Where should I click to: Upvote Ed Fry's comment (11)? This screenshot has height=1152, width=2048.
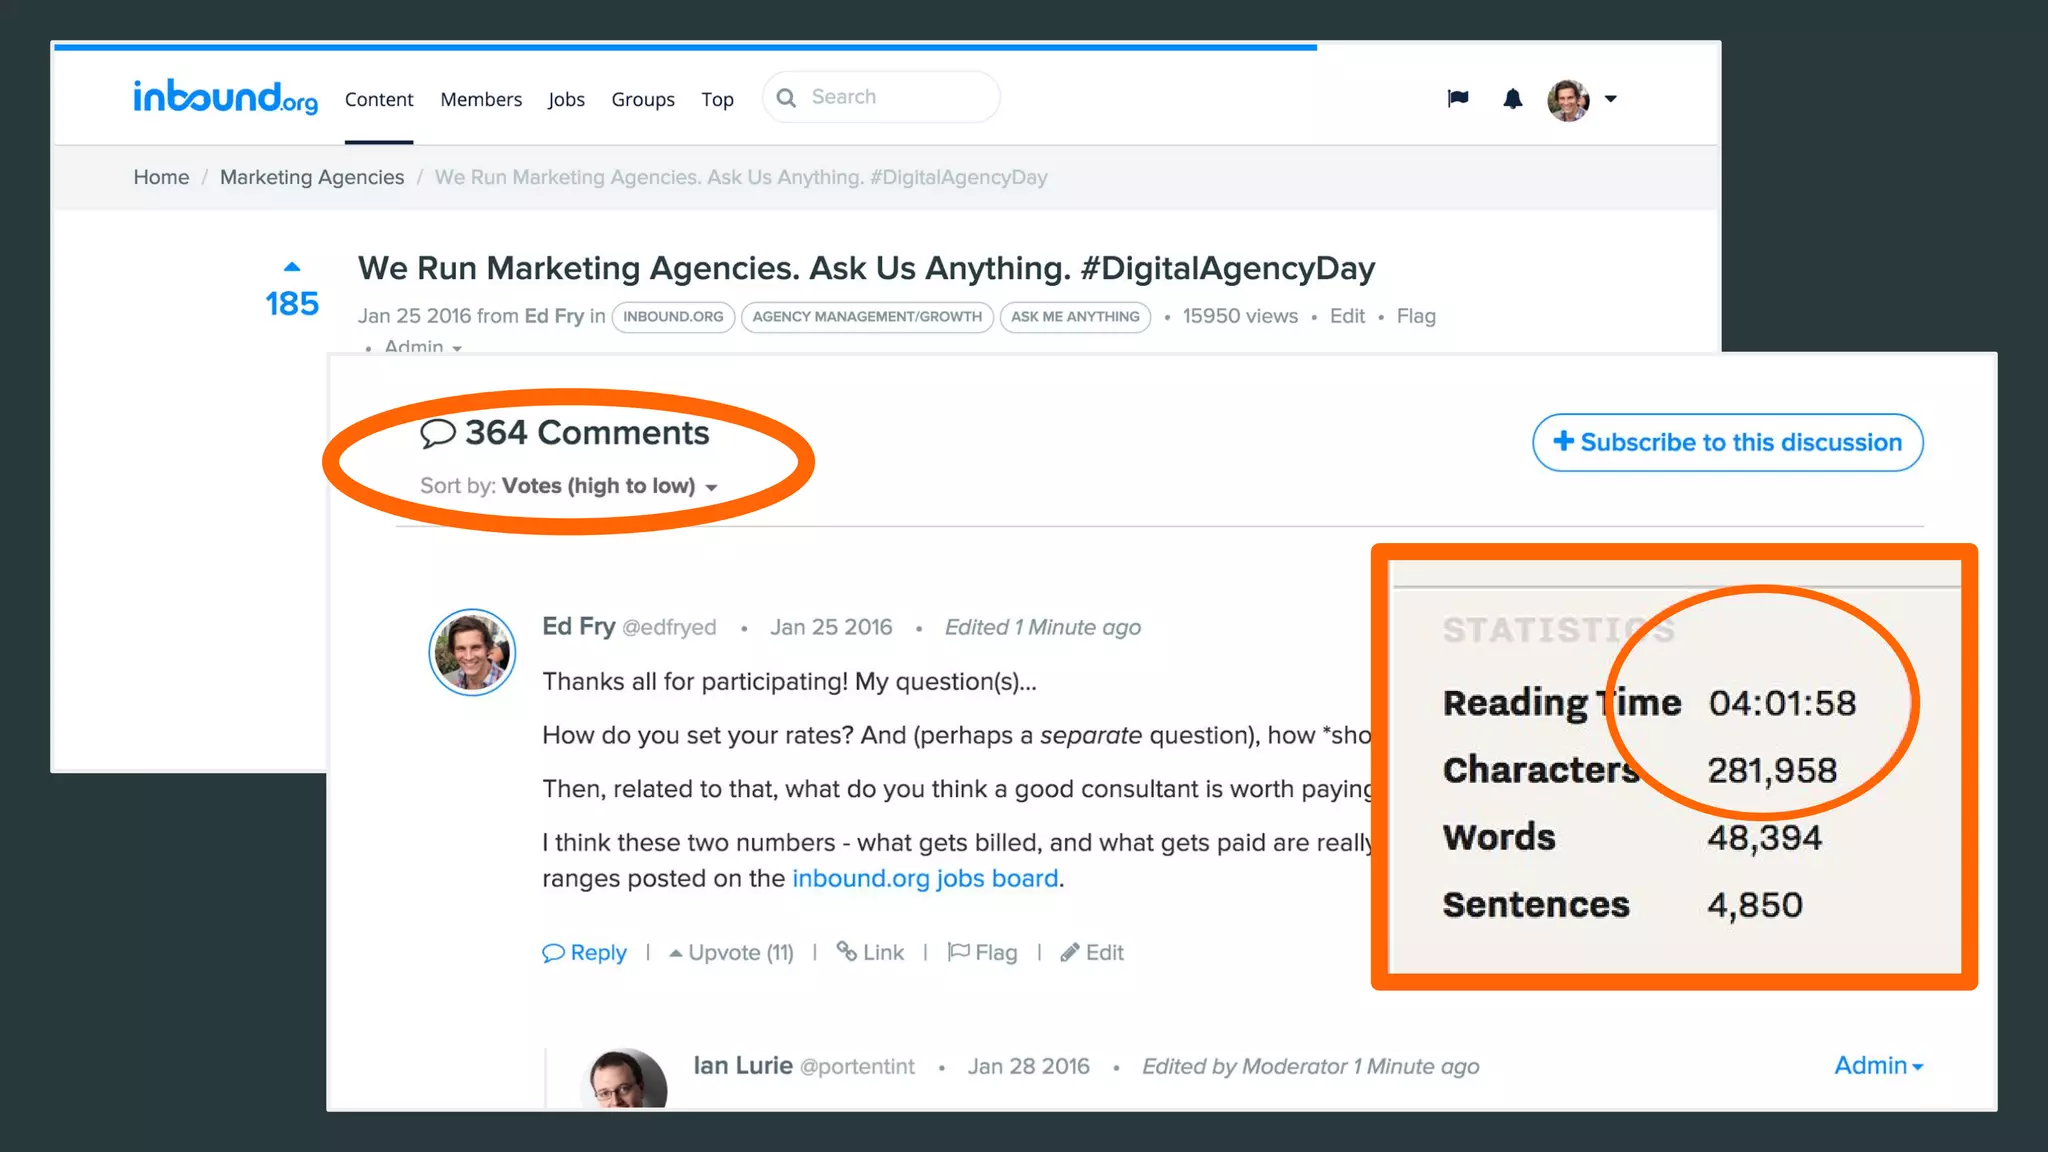click(x=732, y=952)
